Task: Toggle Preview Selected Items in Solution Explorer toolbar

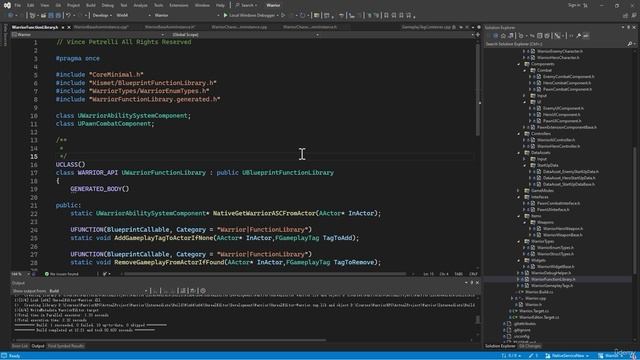Action: pos(586,36)
